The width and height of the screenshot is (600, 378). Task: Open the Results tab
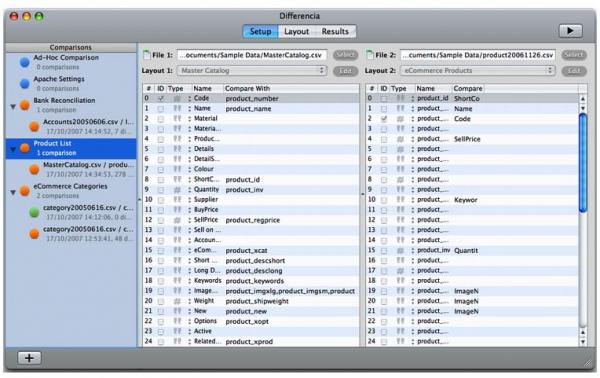pos(335,31)
